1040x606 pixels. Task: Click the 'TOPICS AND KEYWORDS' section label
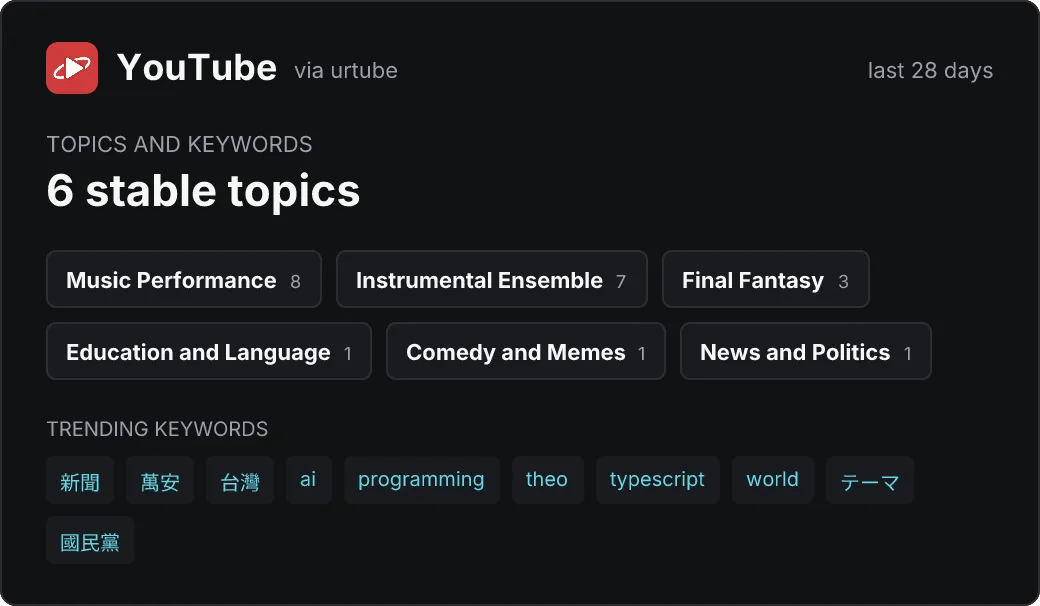coord(179,145)
